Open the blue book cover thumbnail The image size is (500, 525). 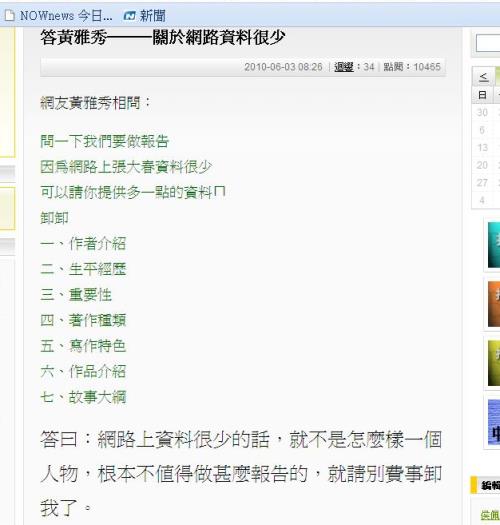point(494,422)
